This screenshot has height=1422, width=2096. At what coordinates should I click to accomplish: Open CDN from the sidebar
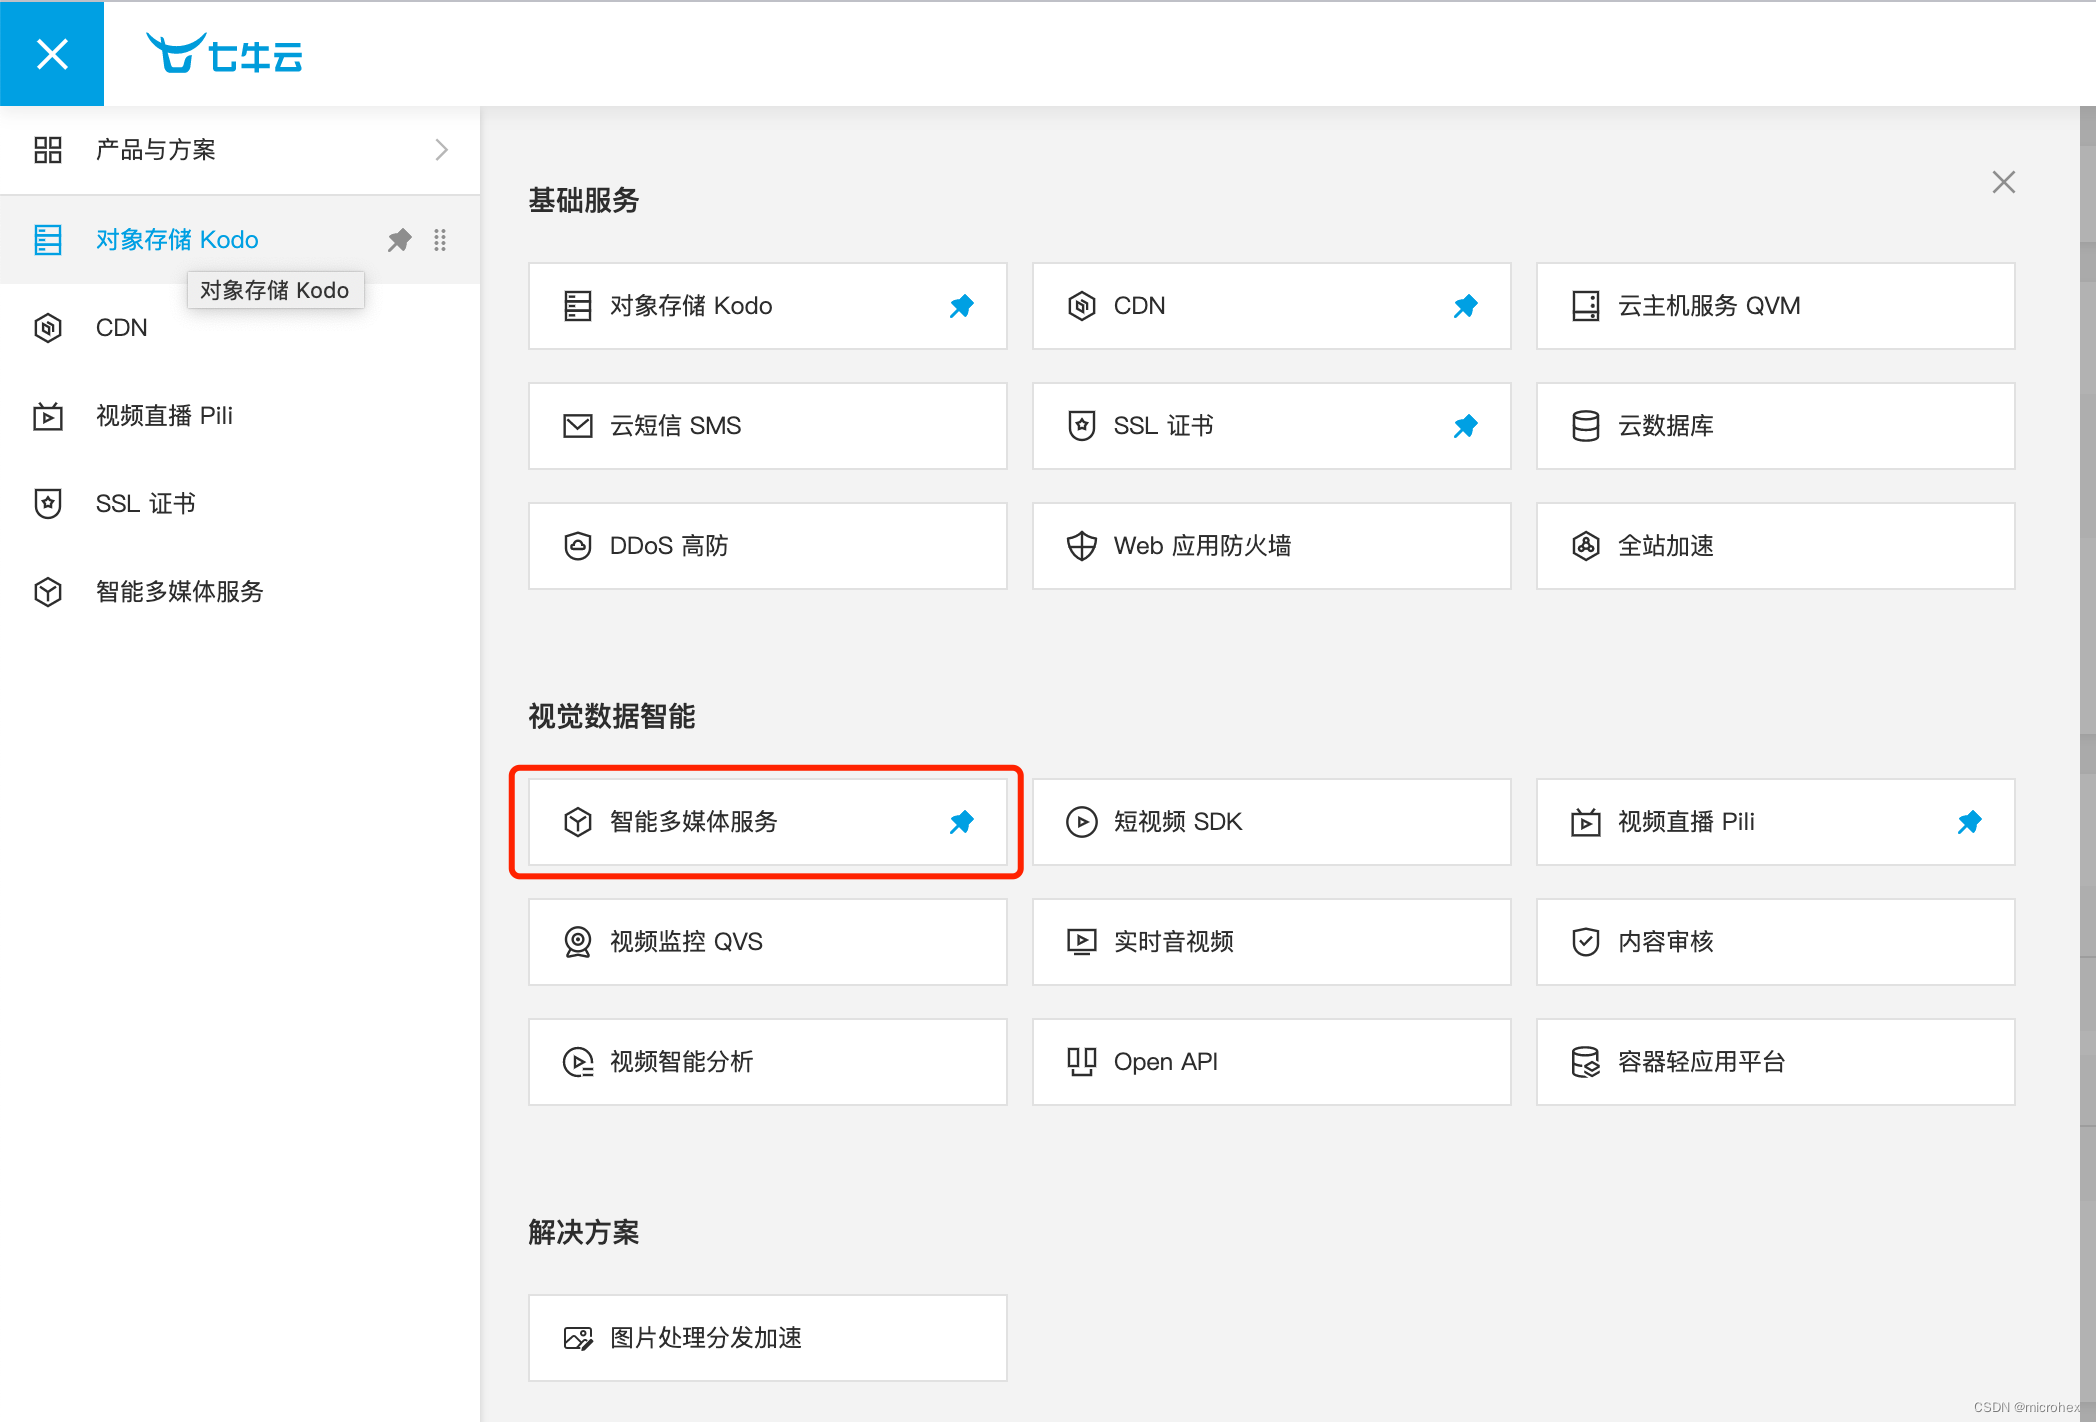point(240,328)
